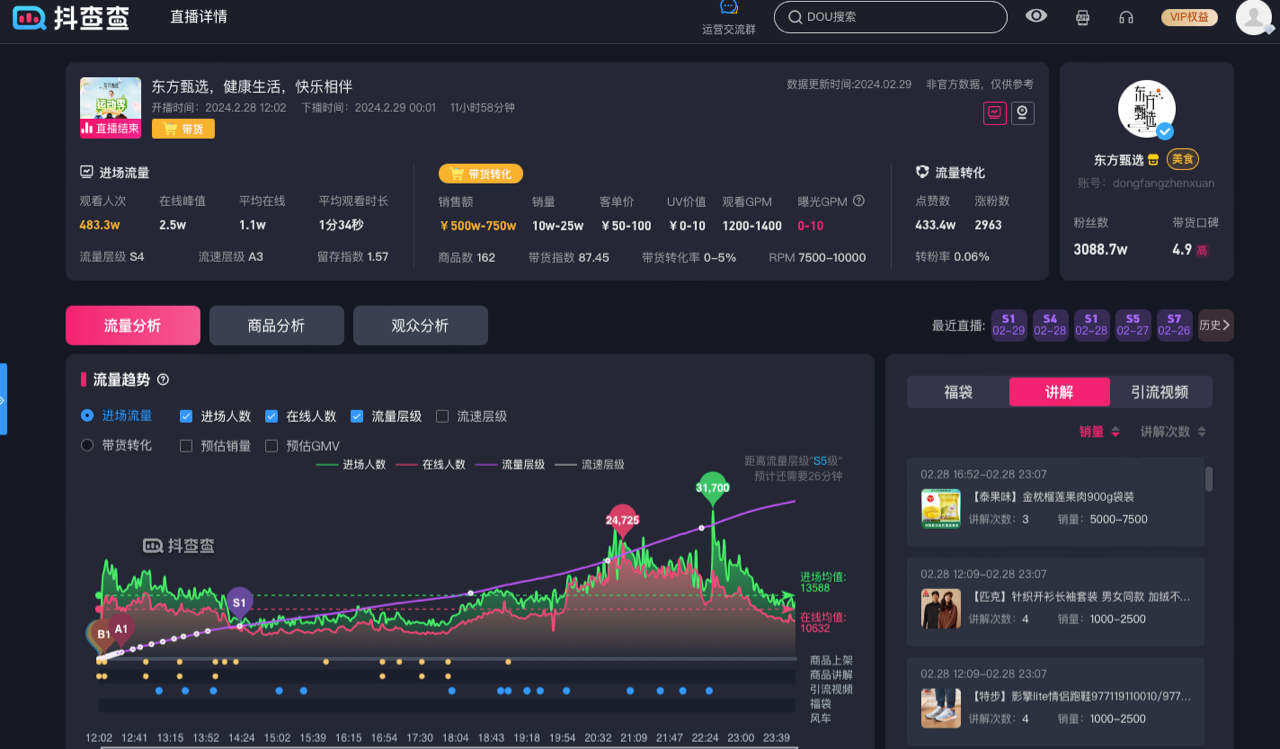Uncheck the 进场人数 checkbox
This screenshot has height=749, width=1280.
coord(186,416)
